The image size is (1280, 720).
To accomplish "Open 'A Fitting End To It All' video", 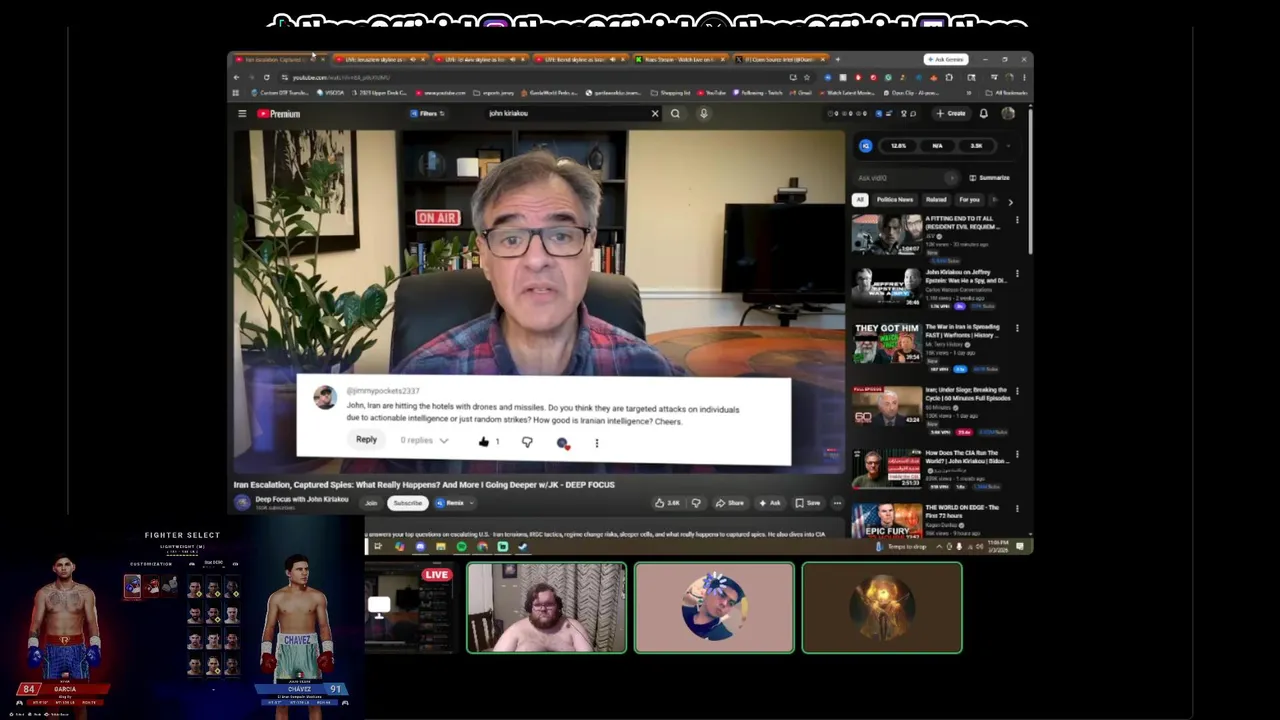I will point(887,235).
